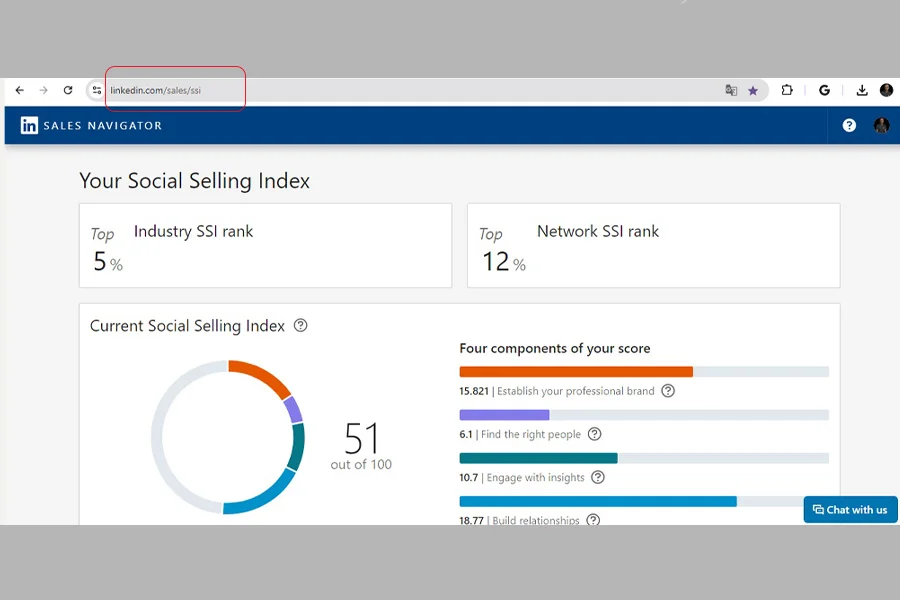The width and height of the screenshot is (900, 600).
Task: Click the 18.77 Build relationships label
Action: tap(519, 520)
